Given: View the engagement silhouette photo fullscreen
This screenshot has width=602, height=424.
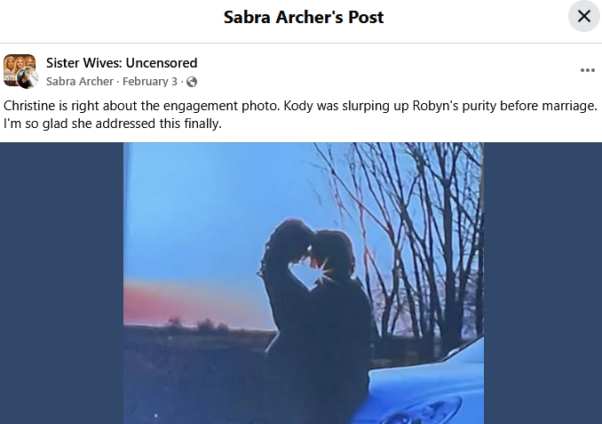Looking at the screenshot, I should click(303, 283).
